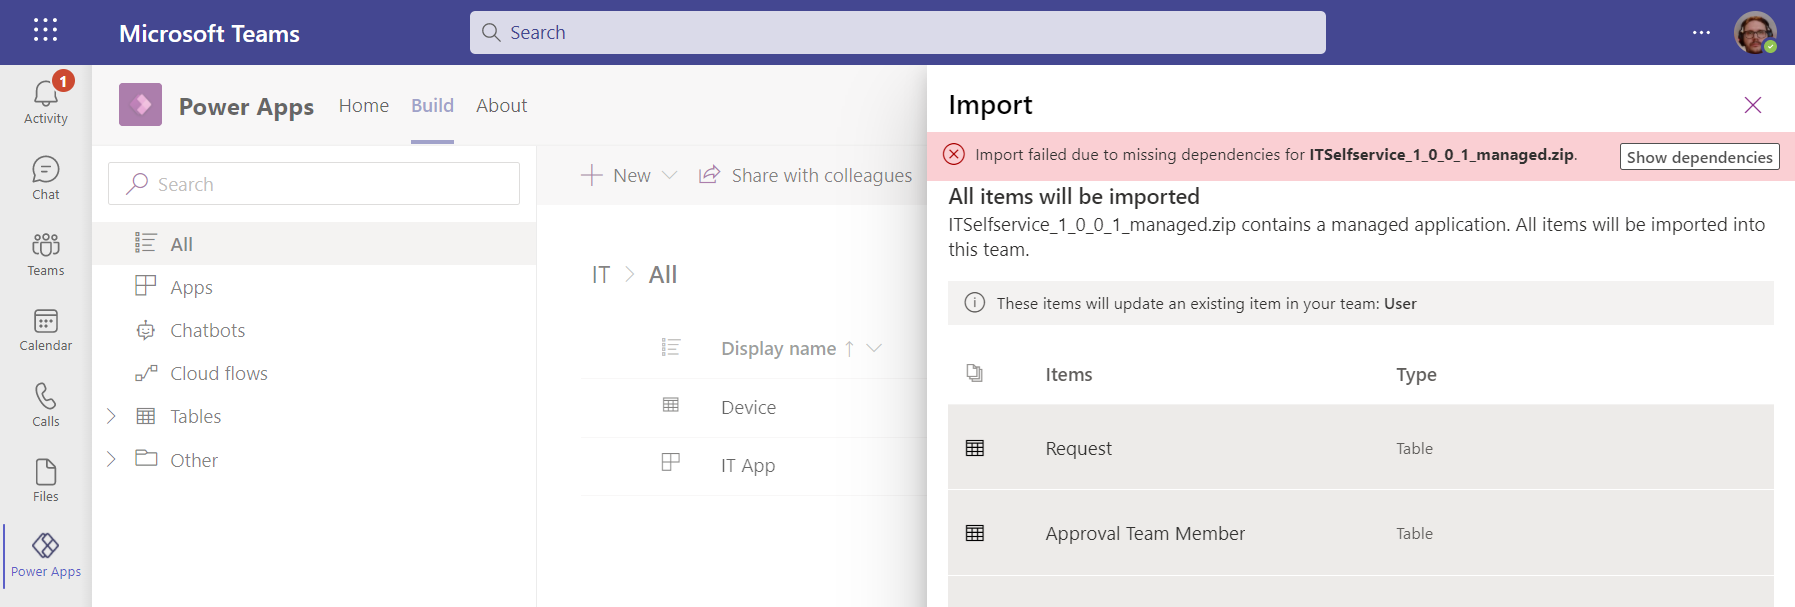This screenshot has width=1795, height=607.
Task: Select the Device row
Action: click(x=754, y=407)
